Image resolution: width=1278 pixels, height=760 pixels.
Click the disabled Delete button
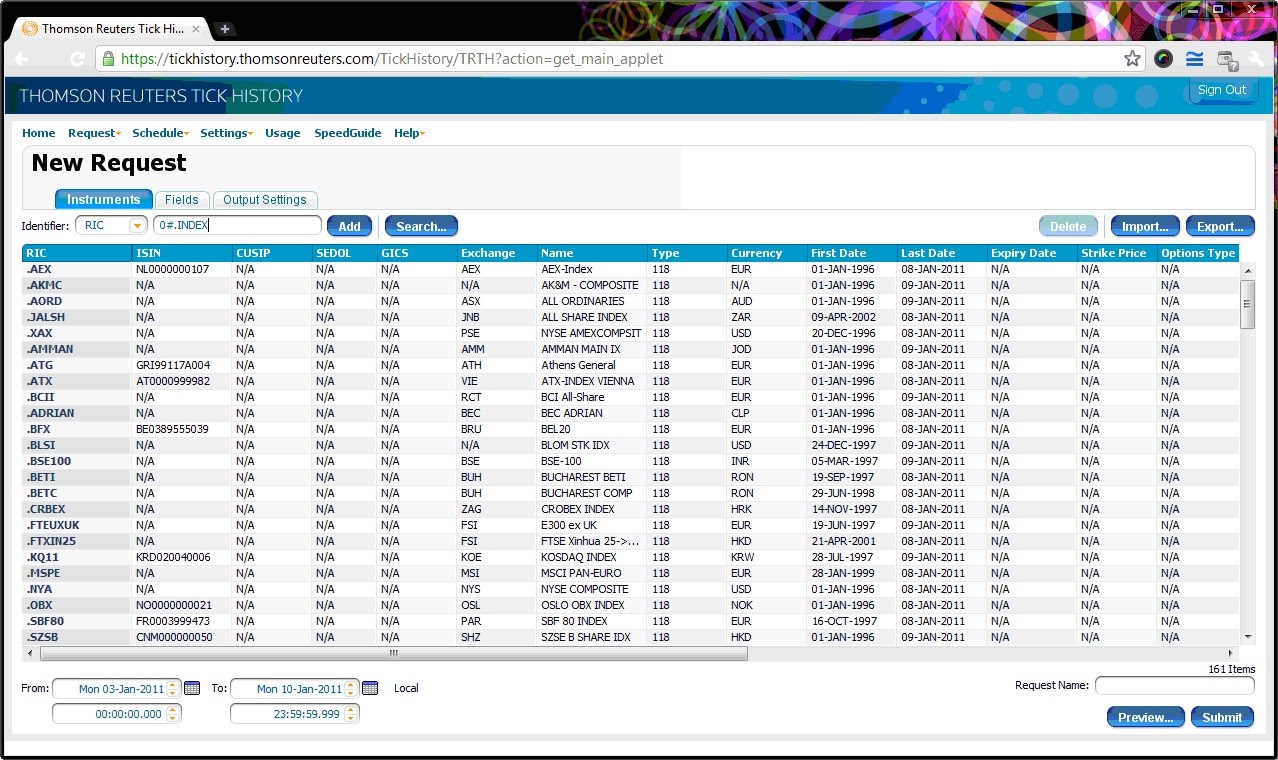tap(1068, 226)
